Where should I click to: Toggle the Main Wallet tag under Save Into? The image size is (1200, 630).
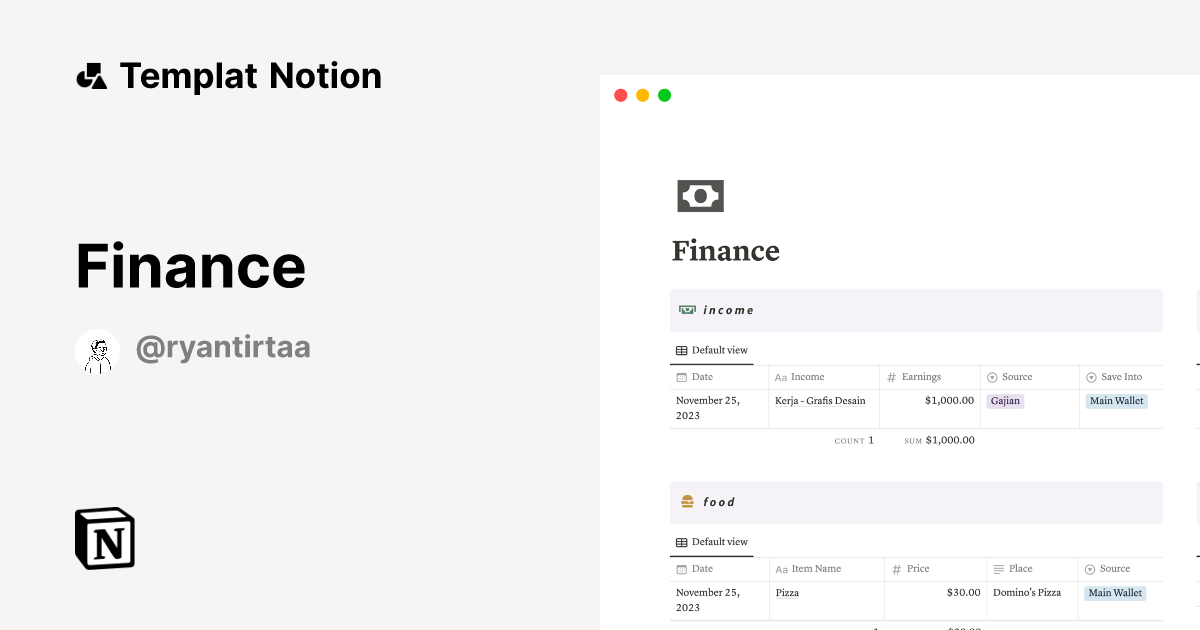1116,401
